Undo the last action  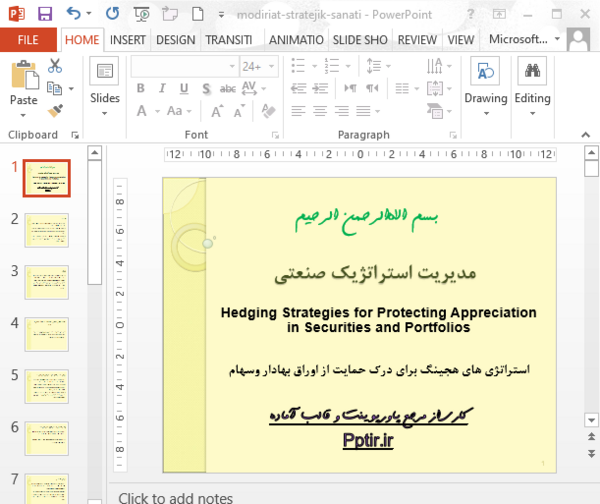click(73, 14)
